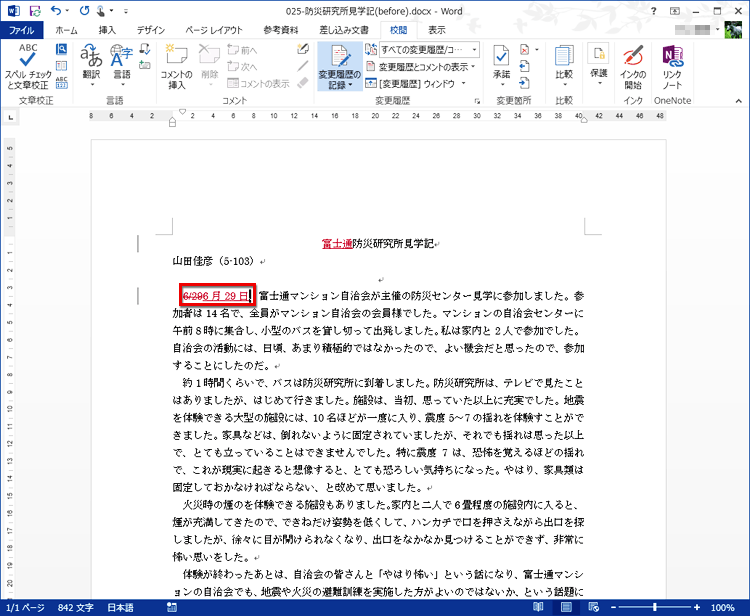Click the Undo icon

click(56, 11)
